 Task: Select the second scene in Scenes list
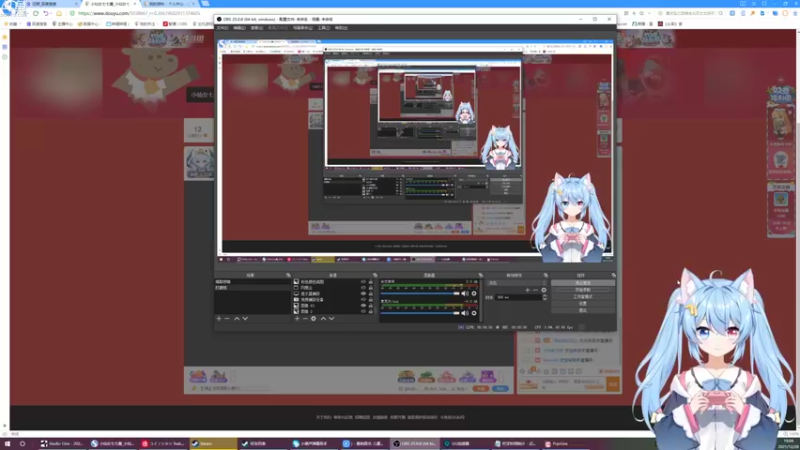[252, 288]
